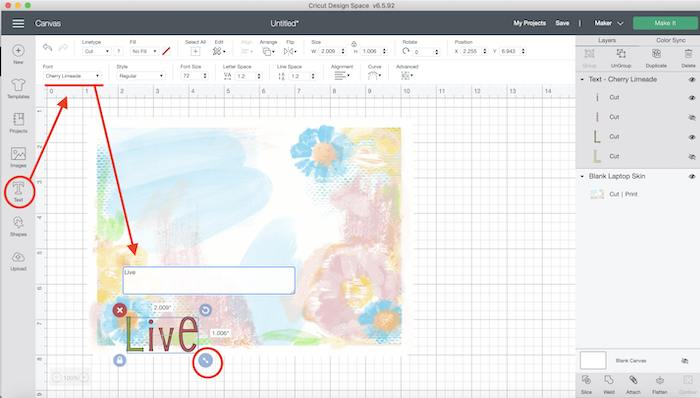Open the Fill dropdown

coord(144,51)
